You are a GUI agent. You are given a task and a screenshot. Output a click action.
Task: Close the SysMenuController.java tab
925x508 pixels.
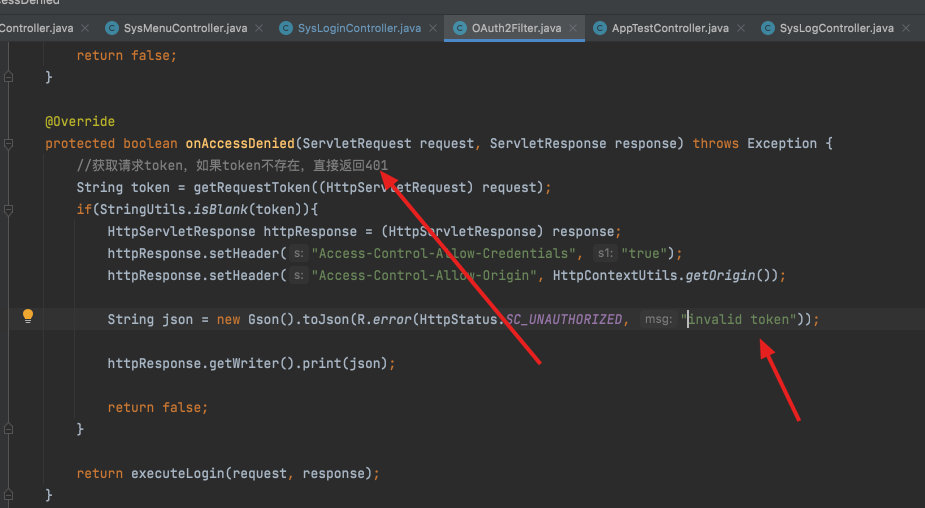[x=259, y=28]
